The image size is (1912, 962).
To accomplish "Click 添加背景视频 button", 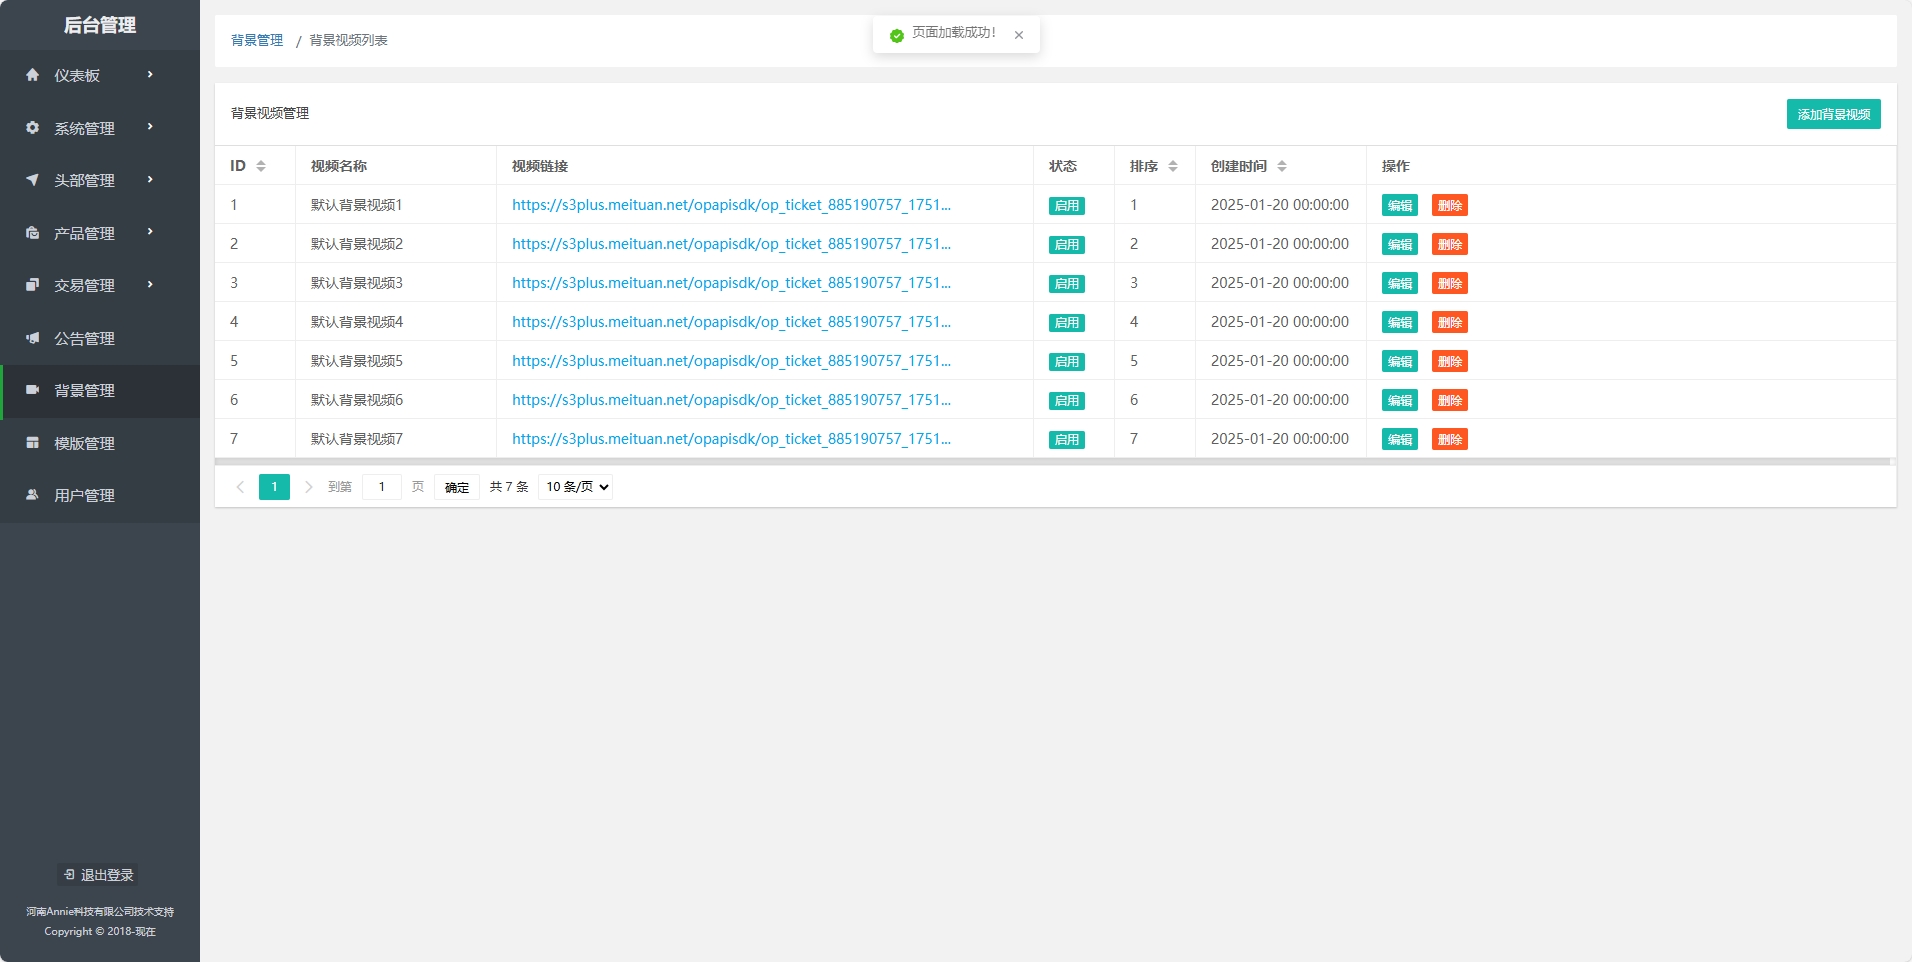I will [x=1833, y=114].
